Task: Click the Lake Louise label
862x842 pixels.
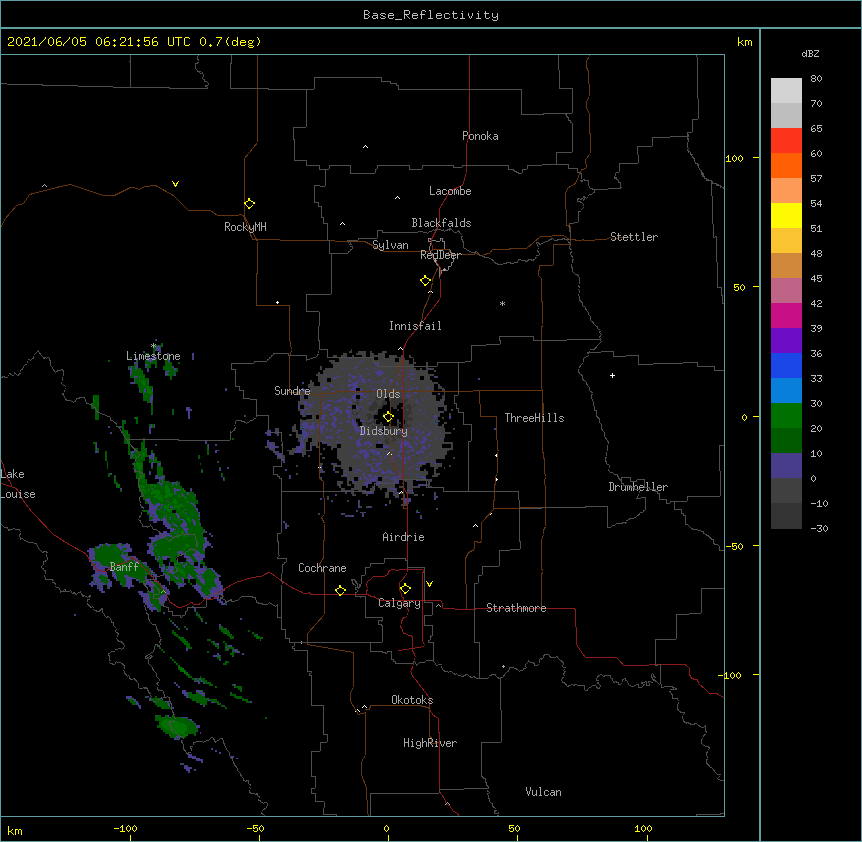Action: [18, 484]
